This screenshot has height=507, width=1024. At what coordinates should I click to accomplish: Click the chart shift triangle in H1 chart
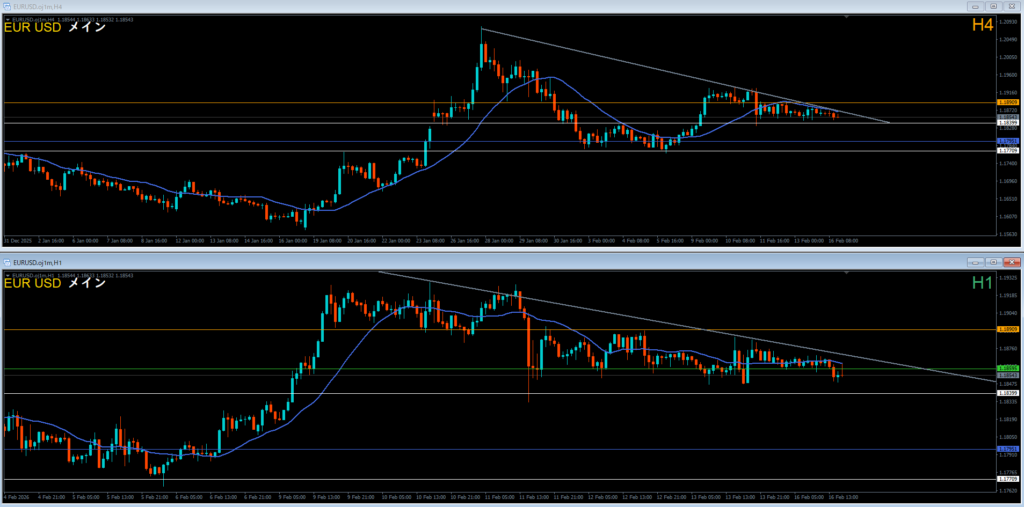tap(846, 272)
